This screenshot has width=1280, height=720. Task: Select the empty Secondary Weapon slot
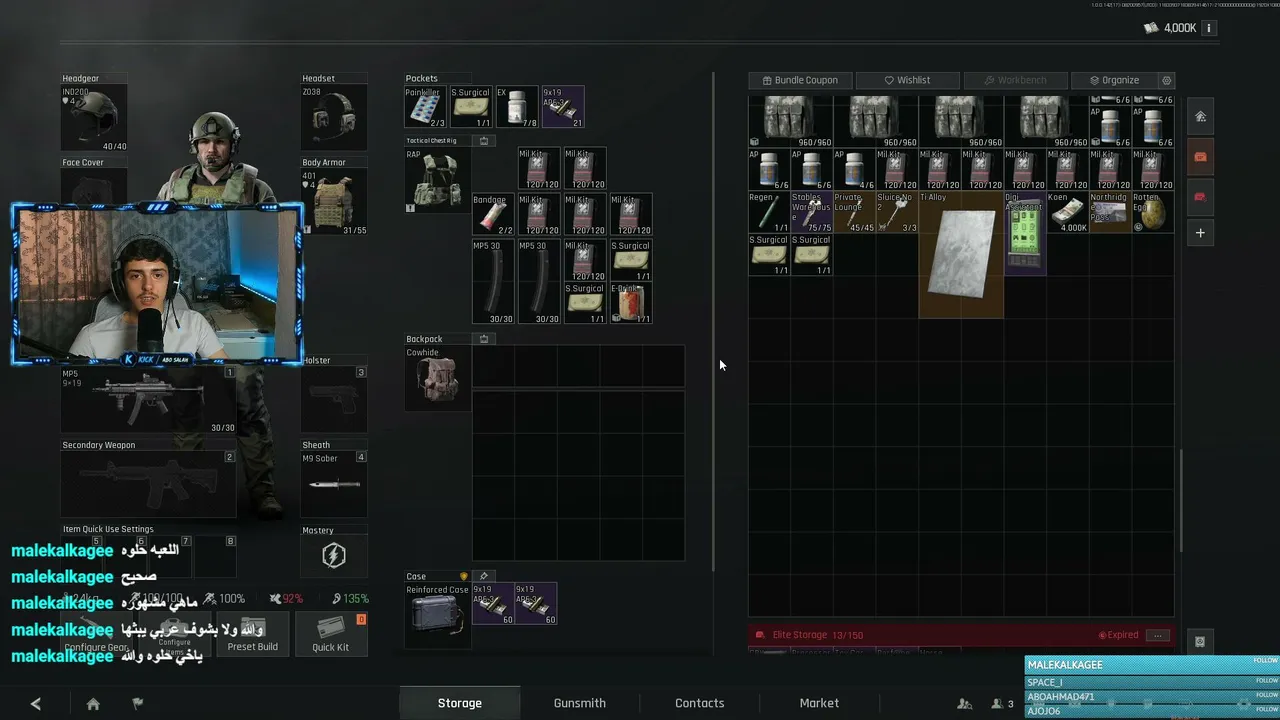click(x=148, y=484)
